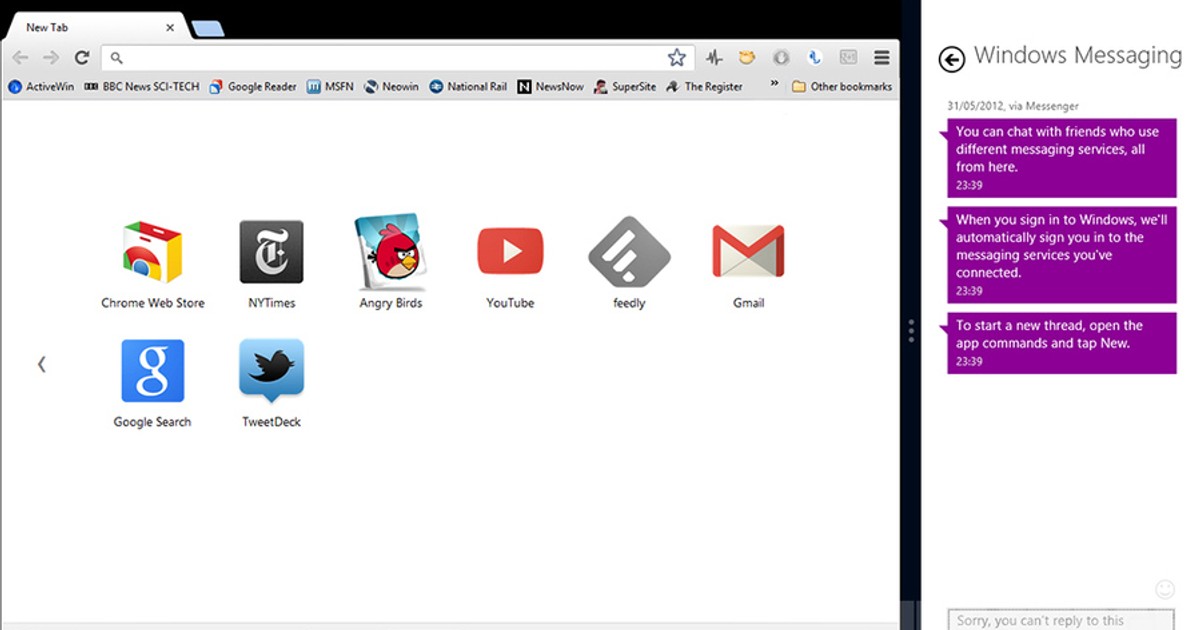Toggle bookmarking with the star icon
This screenshot has height=630, width=1200.
(677, 57)
